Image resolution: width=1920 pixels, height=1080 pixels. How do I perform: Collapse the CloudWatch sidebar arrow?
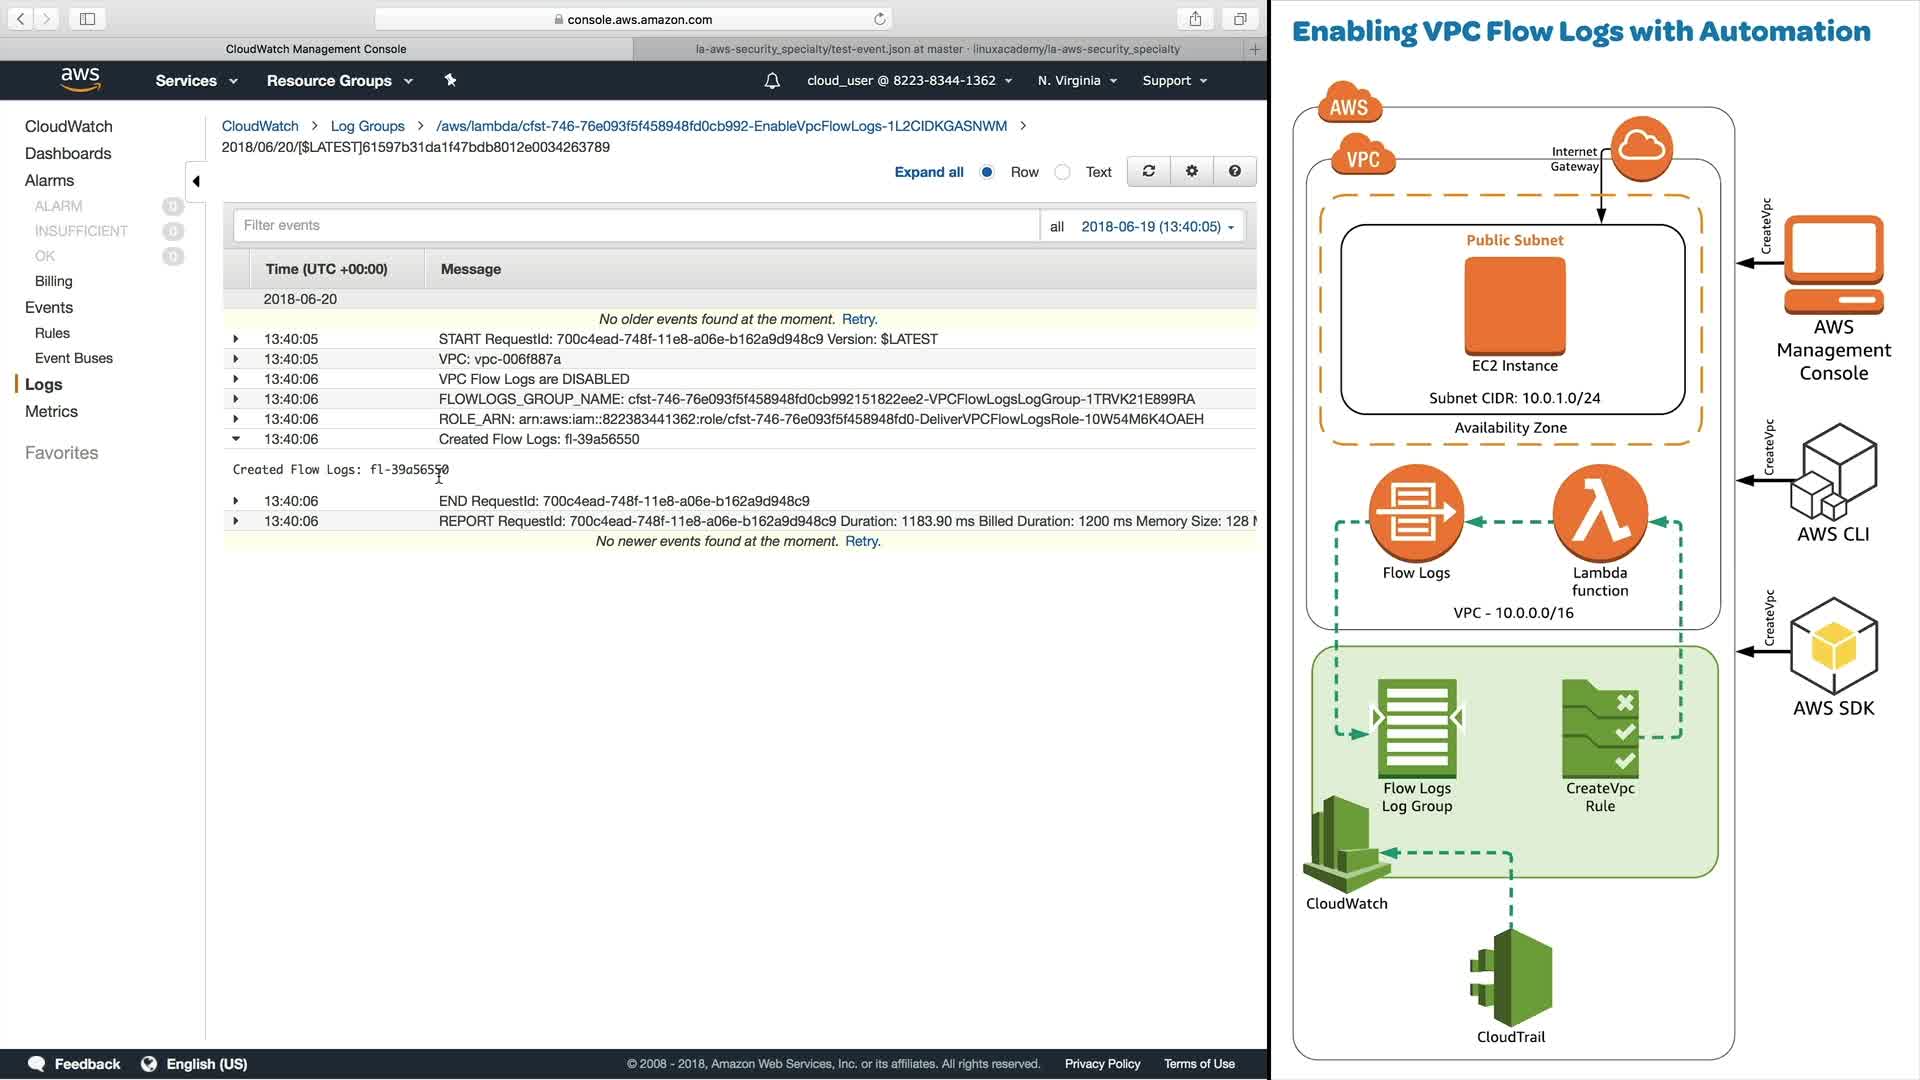[196, 181]
